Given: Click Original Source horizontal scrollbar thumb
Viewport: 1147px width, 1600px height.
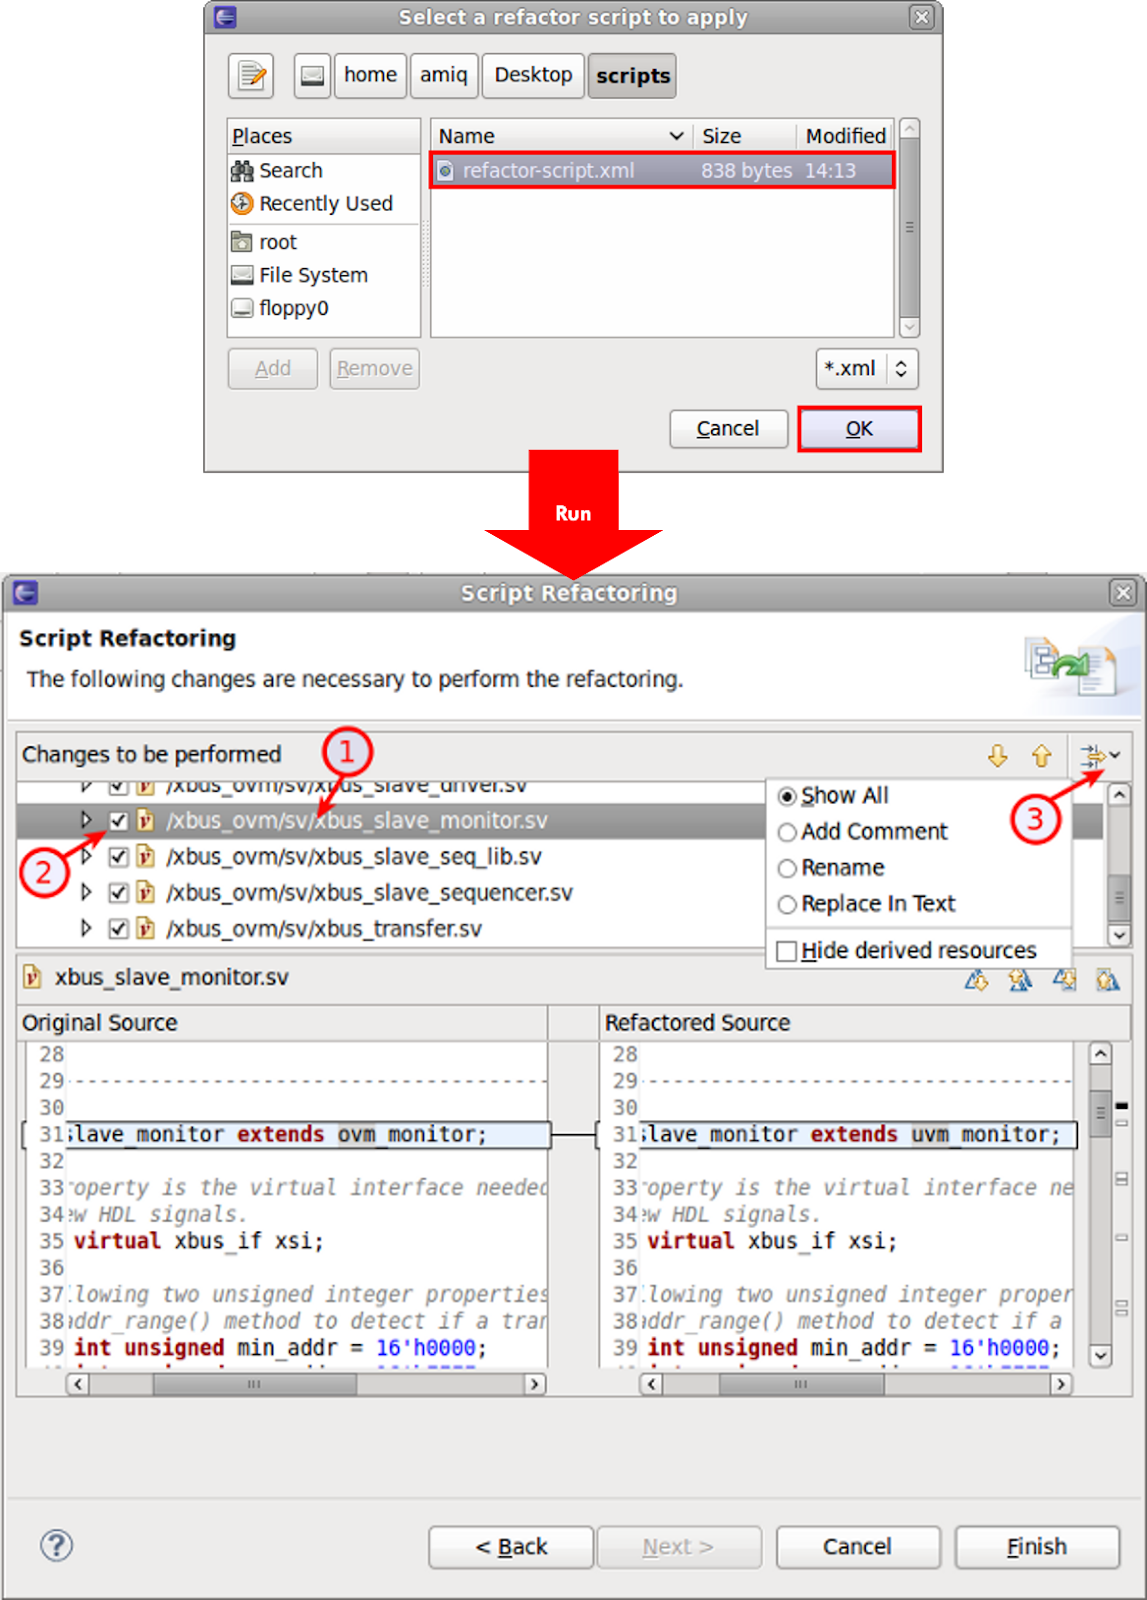Looking at the screenshot, I should (x=254, y=1384).
